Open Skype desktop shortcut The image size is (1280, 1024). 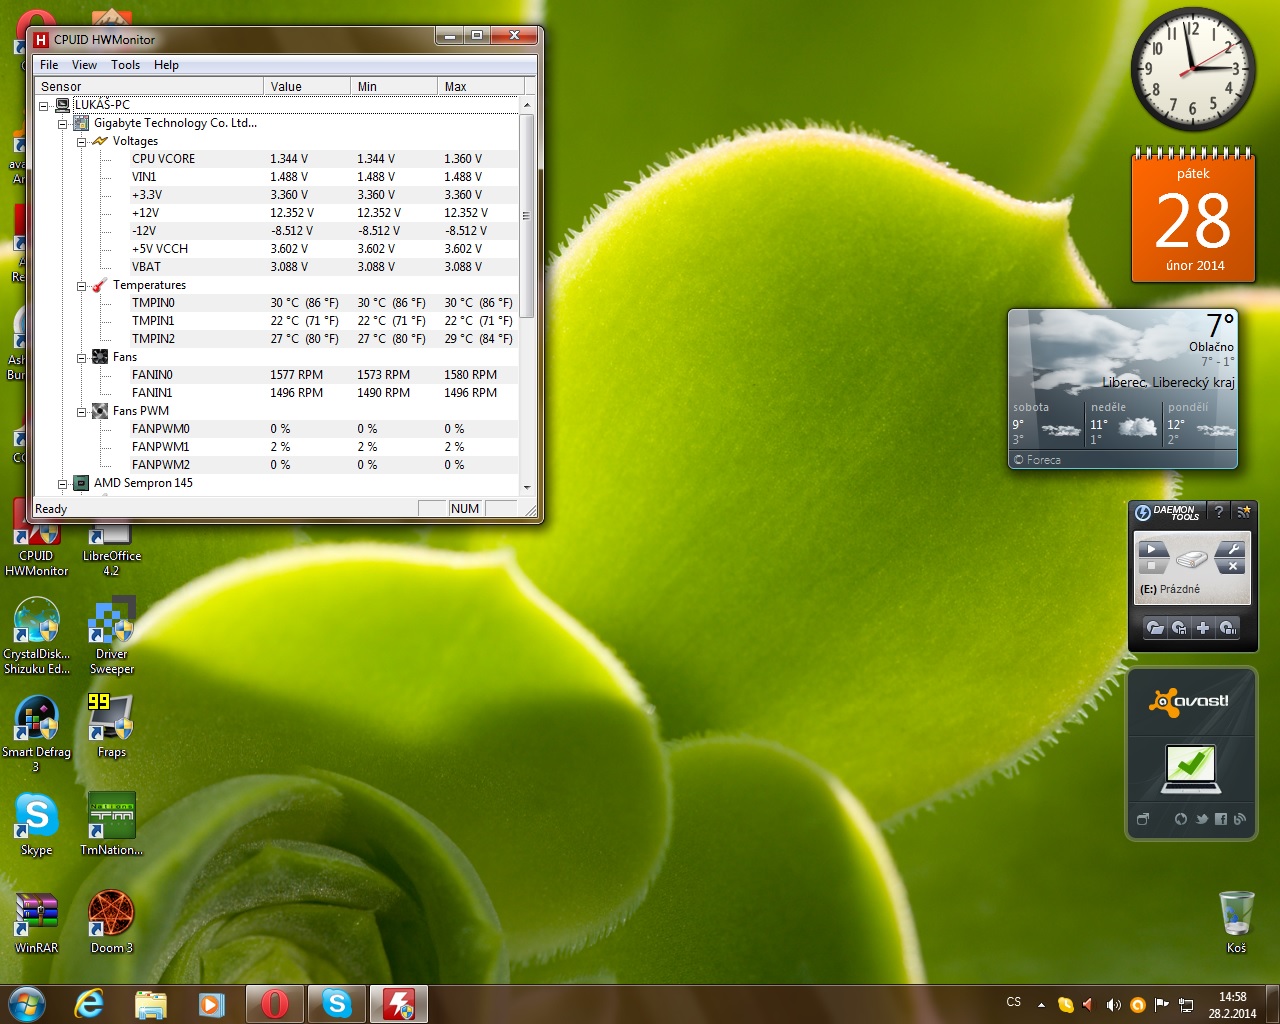36,824
